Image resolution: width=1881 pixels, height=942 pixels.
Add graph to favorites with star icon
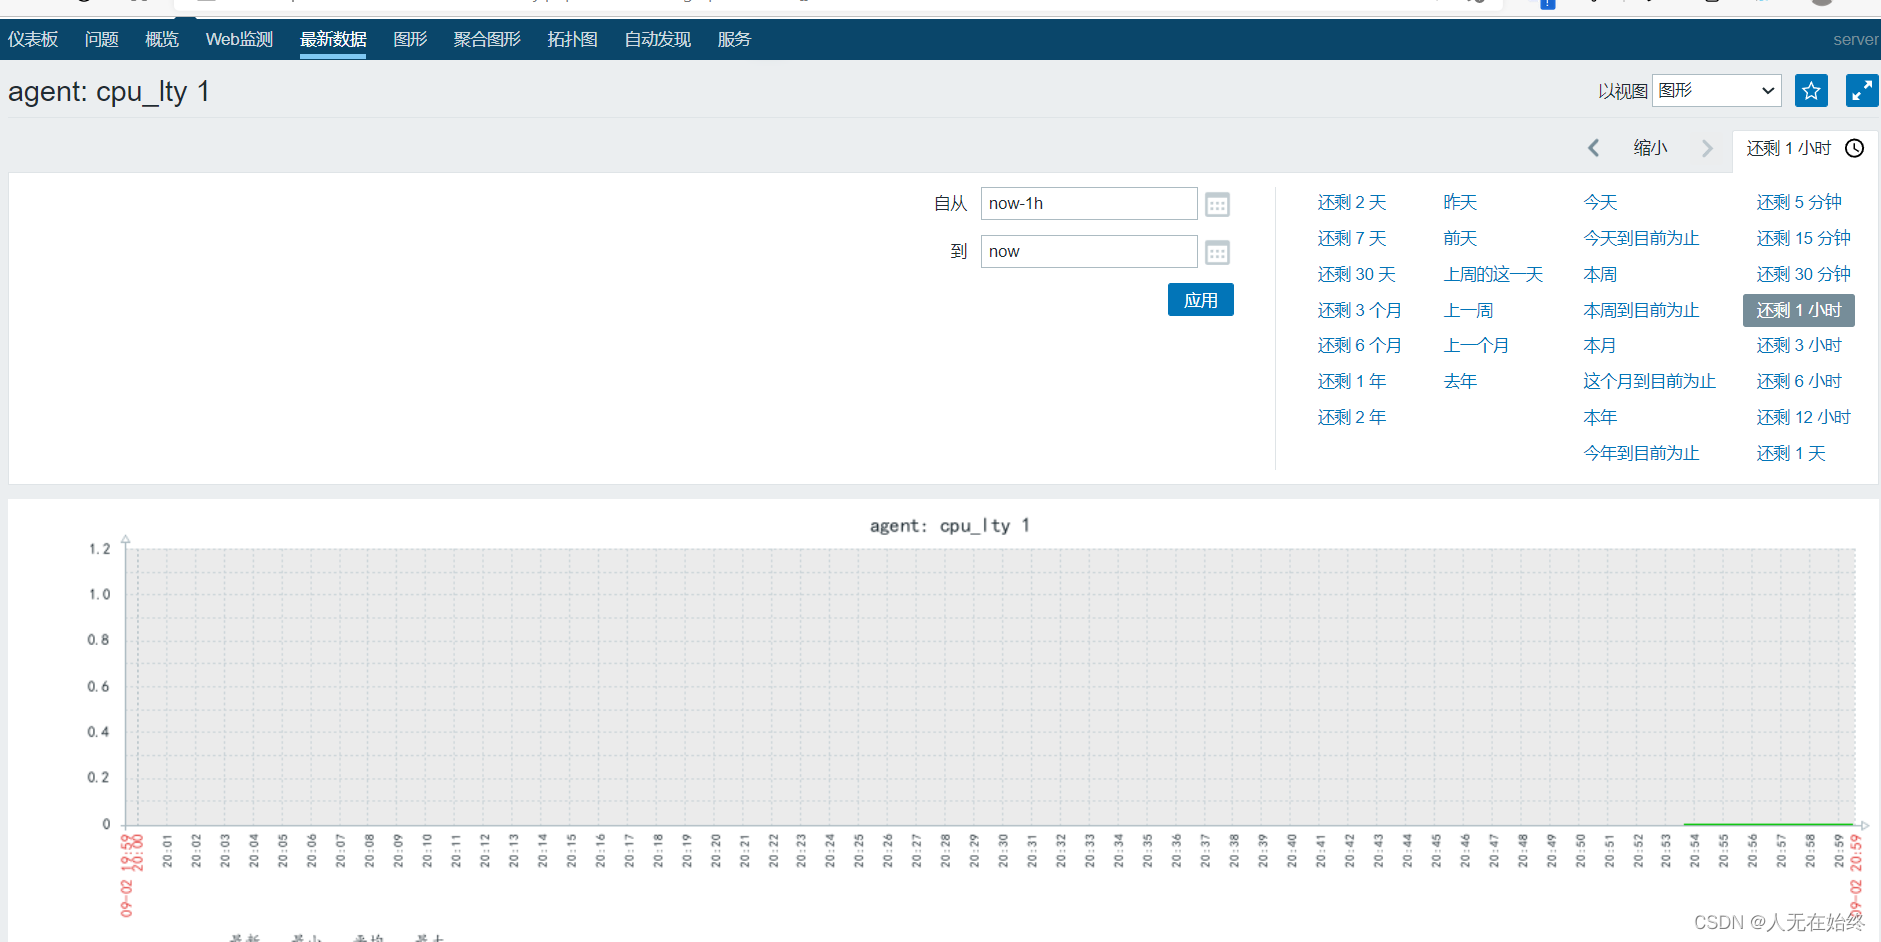1811,91
